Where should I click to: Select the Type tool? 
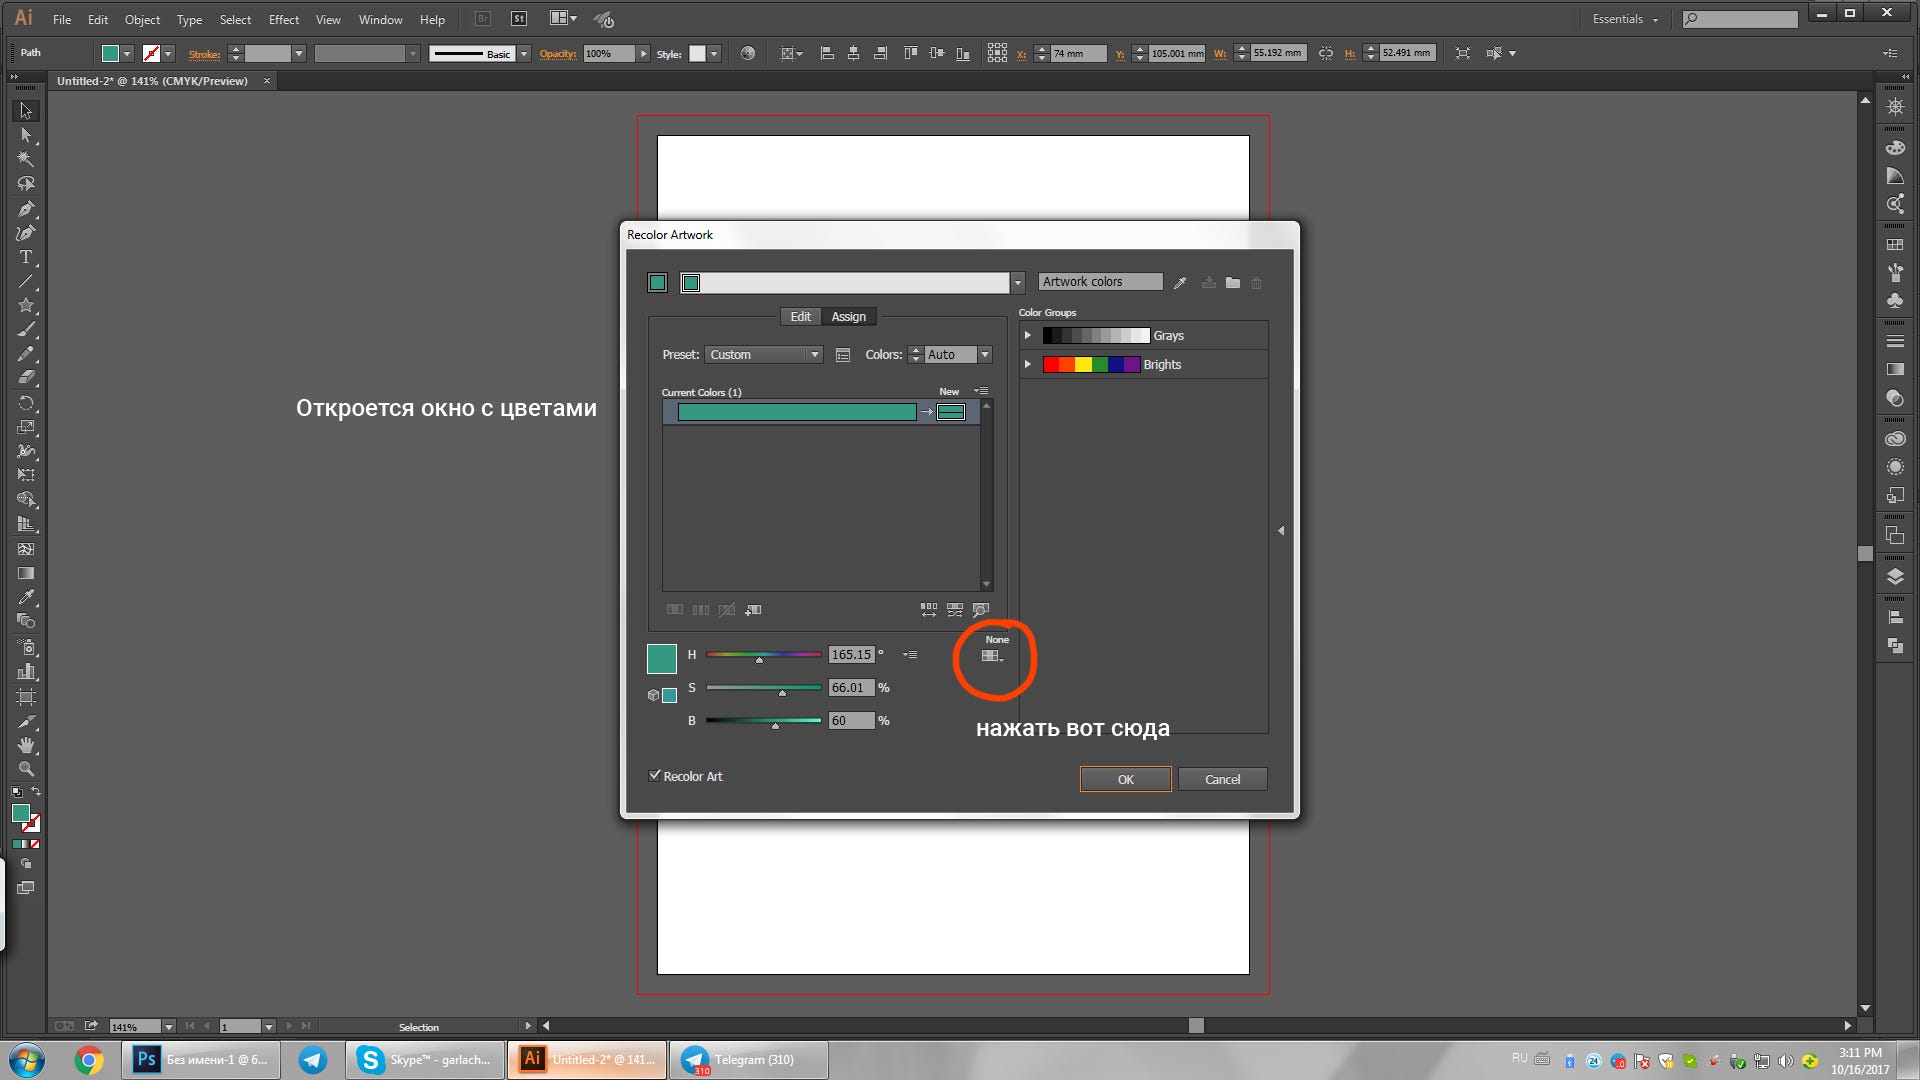tap(26, 257)
